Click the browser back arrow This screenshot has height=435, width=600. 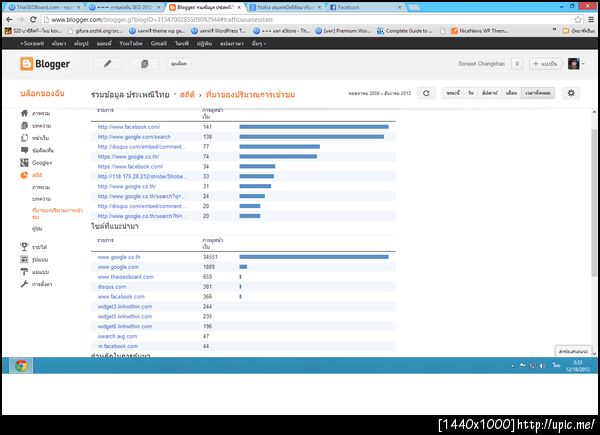pos(9,20)
